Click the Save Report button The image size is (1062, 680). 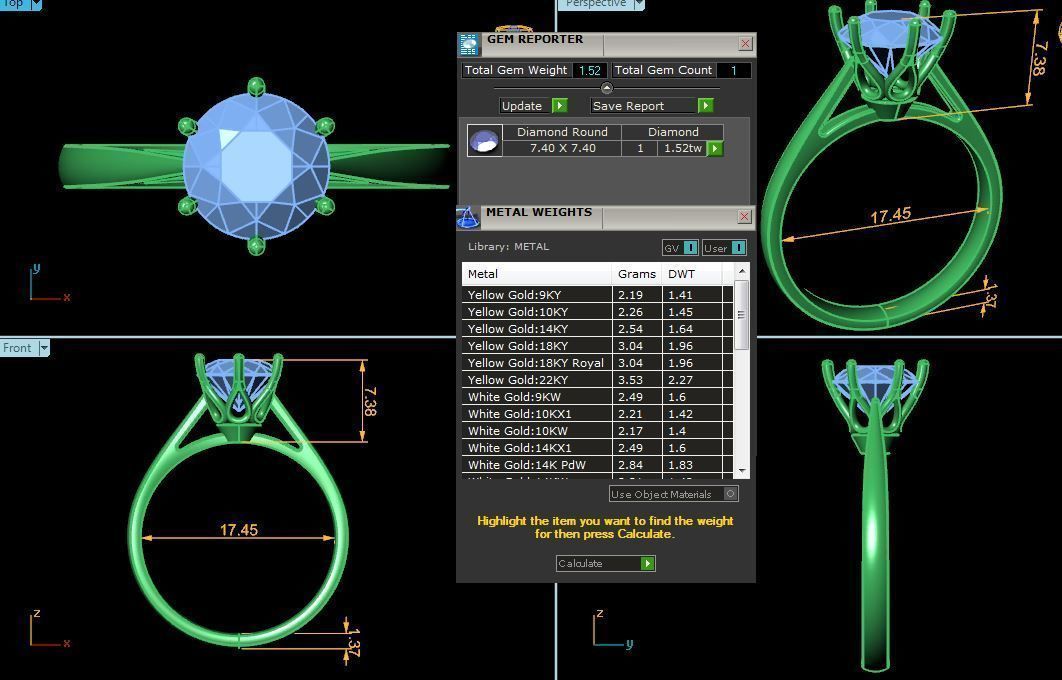(x=652, y=106)
